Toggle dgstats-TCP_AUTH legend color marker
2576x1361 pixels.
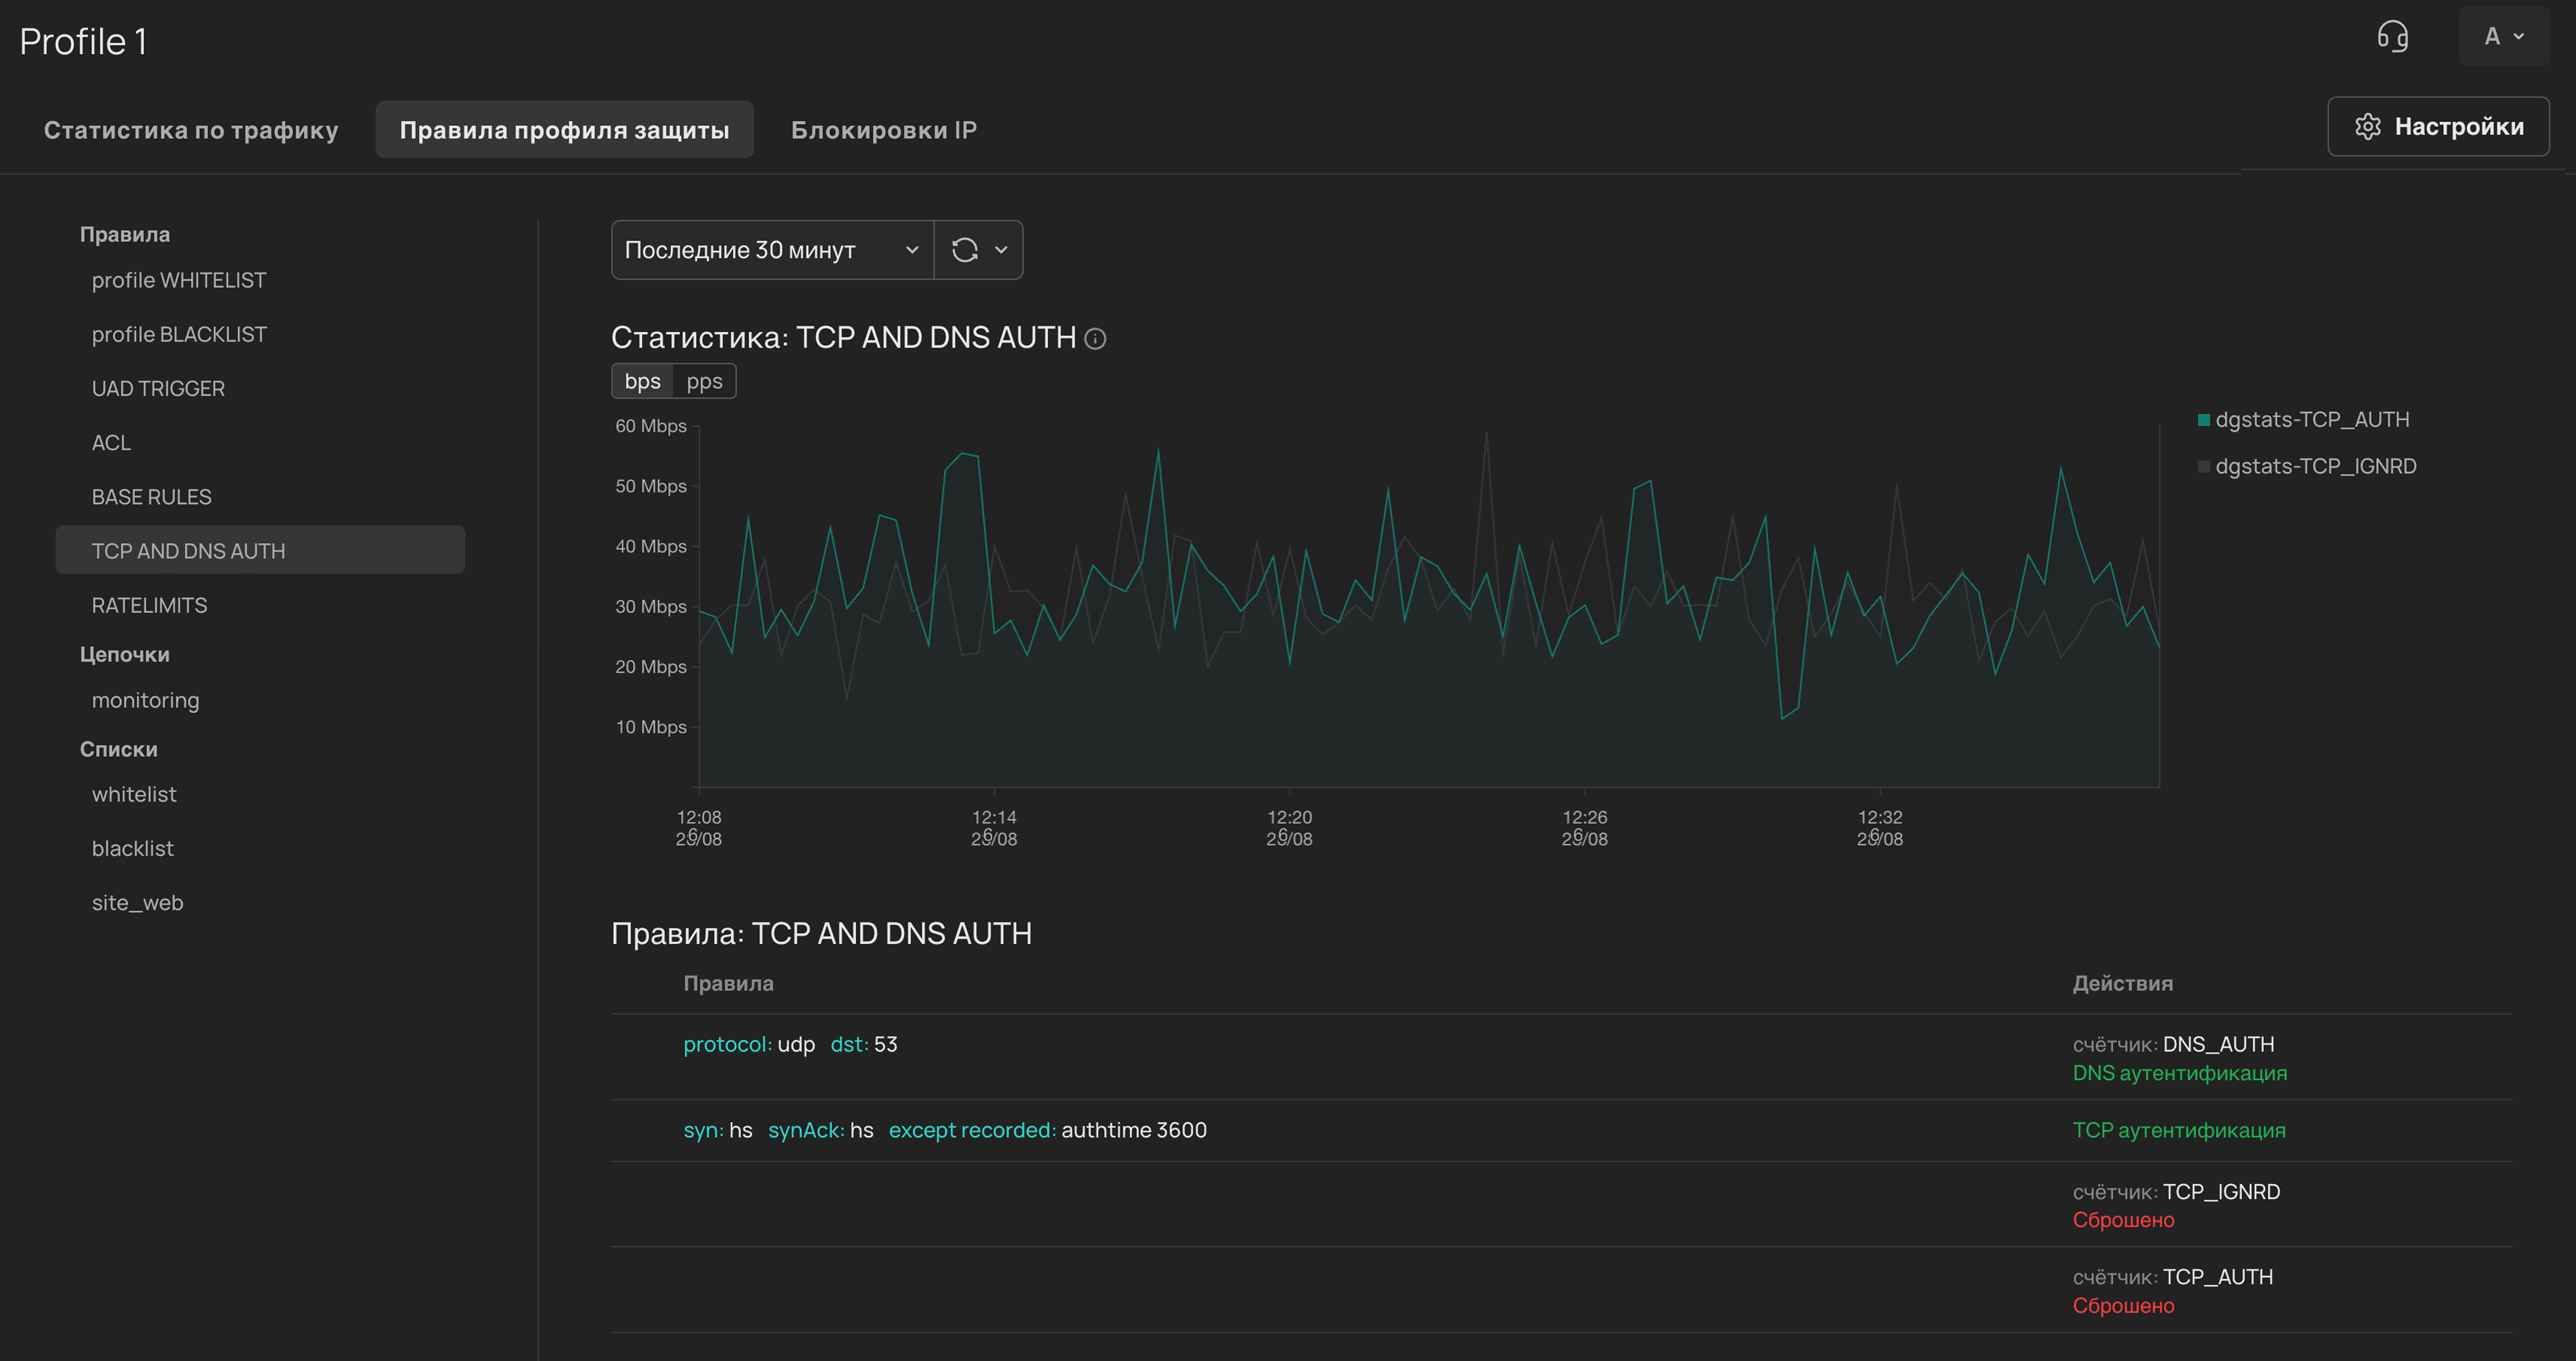tap(2203, 420)
